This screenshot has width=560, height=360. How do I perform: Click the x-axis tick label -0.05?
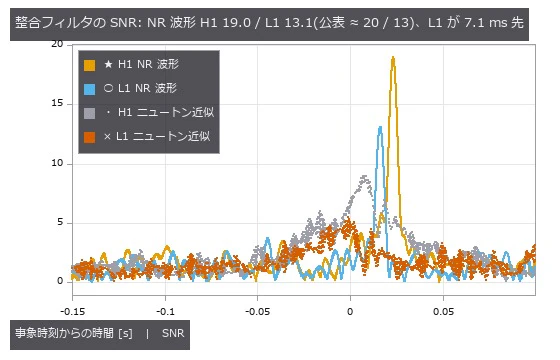pyautogui.click(x=258, y=311)
